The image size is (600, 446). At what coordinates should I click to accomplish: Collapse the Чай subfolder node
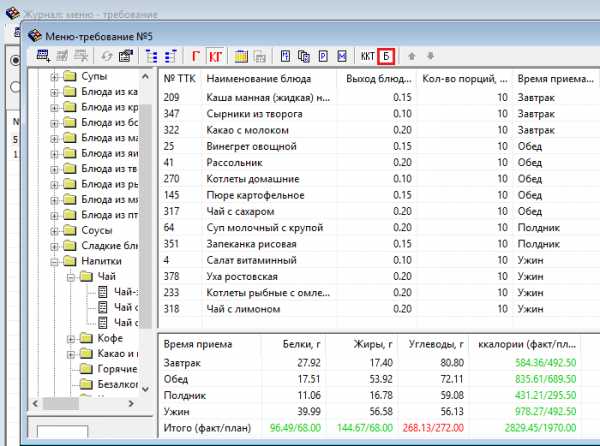point(68,276)
